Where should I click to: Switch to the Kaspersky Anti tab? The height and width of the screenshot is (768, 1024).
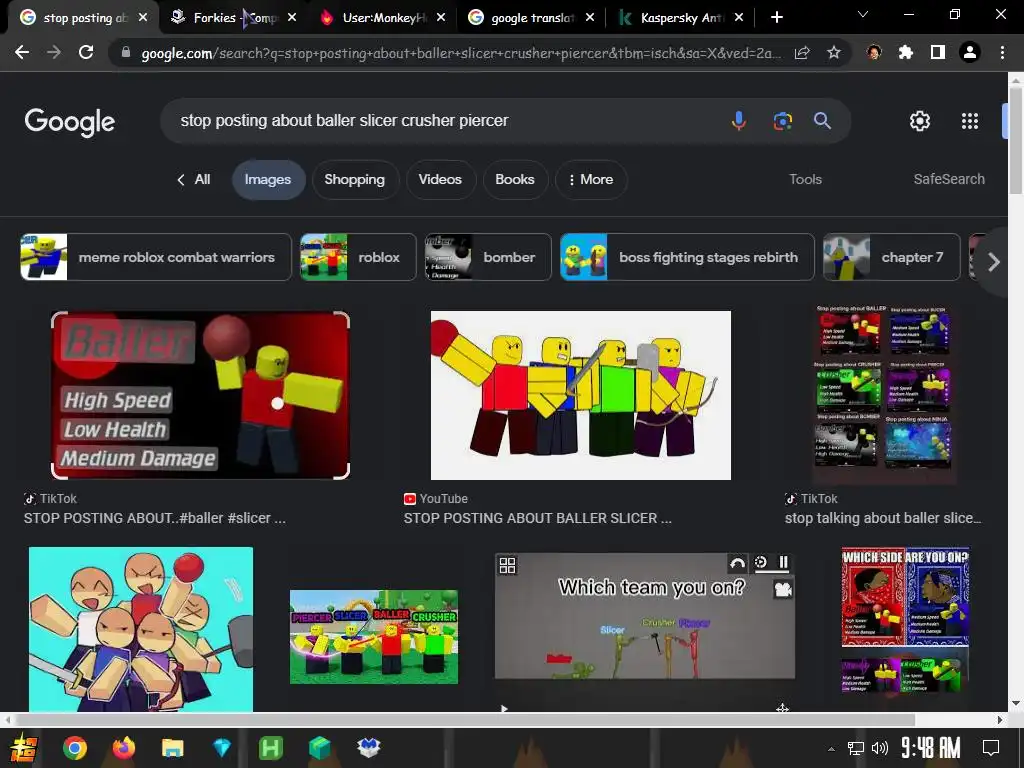681,18
